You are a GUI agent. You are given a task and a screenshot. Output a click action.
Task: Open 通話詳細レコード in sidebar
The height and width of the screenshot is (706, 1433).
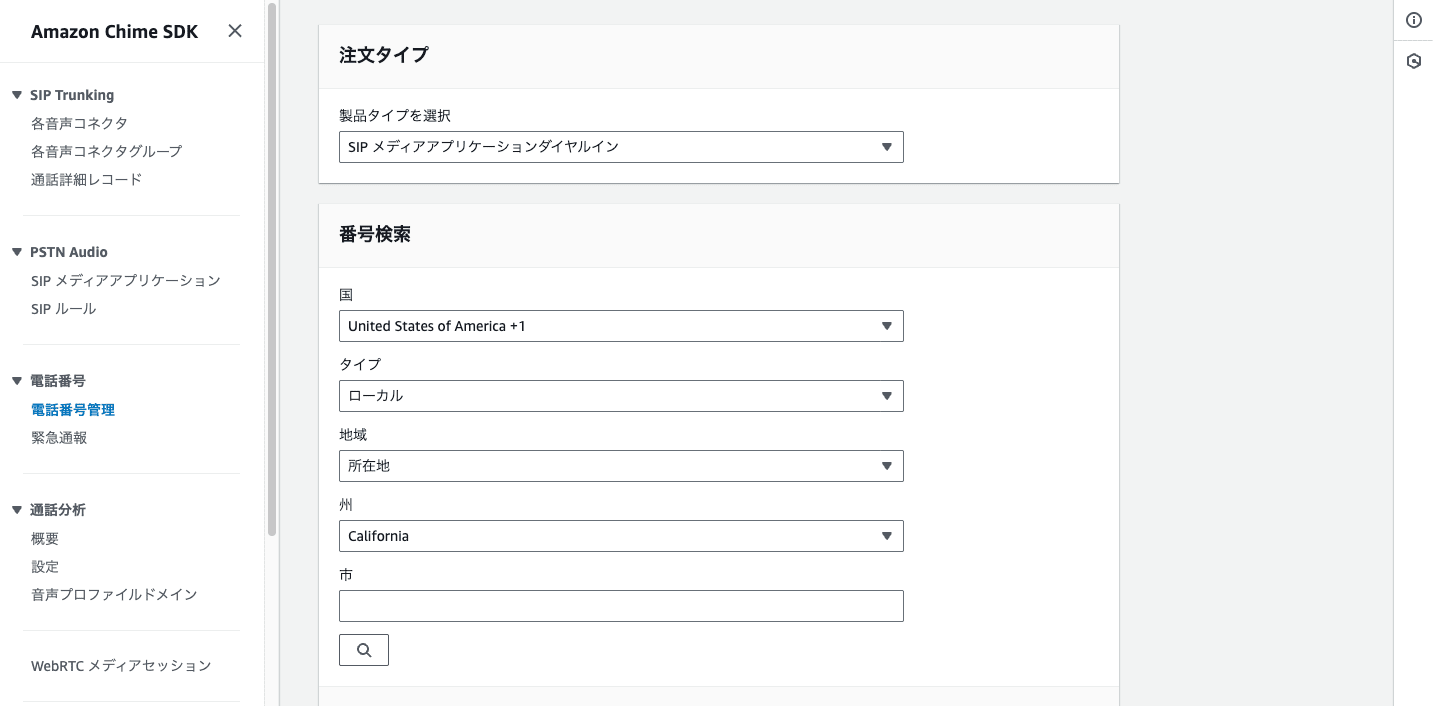[86, 179]
